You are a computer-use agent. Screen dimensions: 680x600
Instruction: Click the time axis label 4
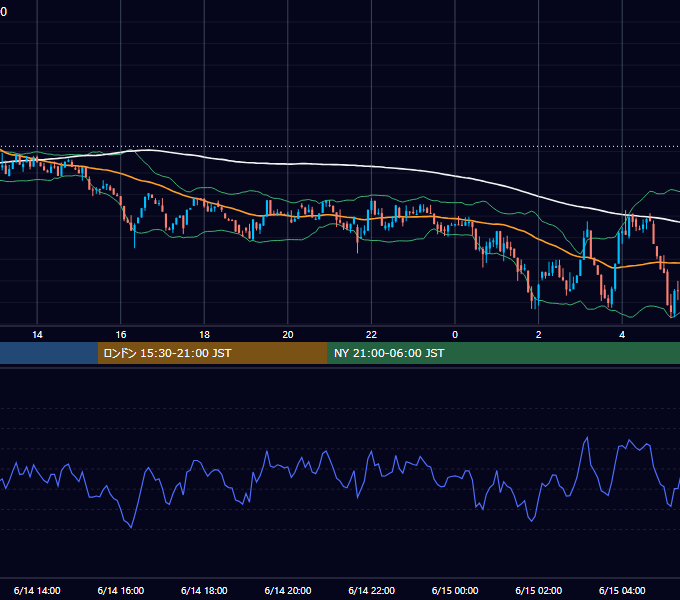pos(622,335)
